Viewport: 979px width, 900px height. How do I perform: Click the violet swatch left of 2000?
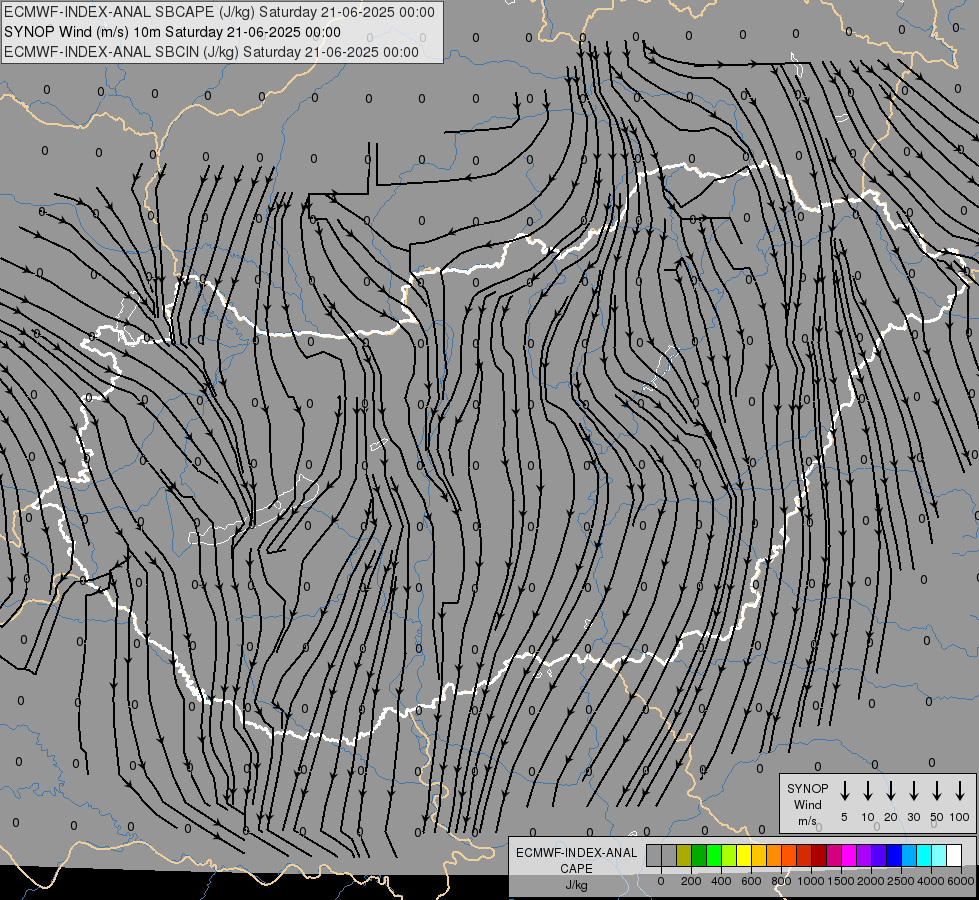pos(863,855)
